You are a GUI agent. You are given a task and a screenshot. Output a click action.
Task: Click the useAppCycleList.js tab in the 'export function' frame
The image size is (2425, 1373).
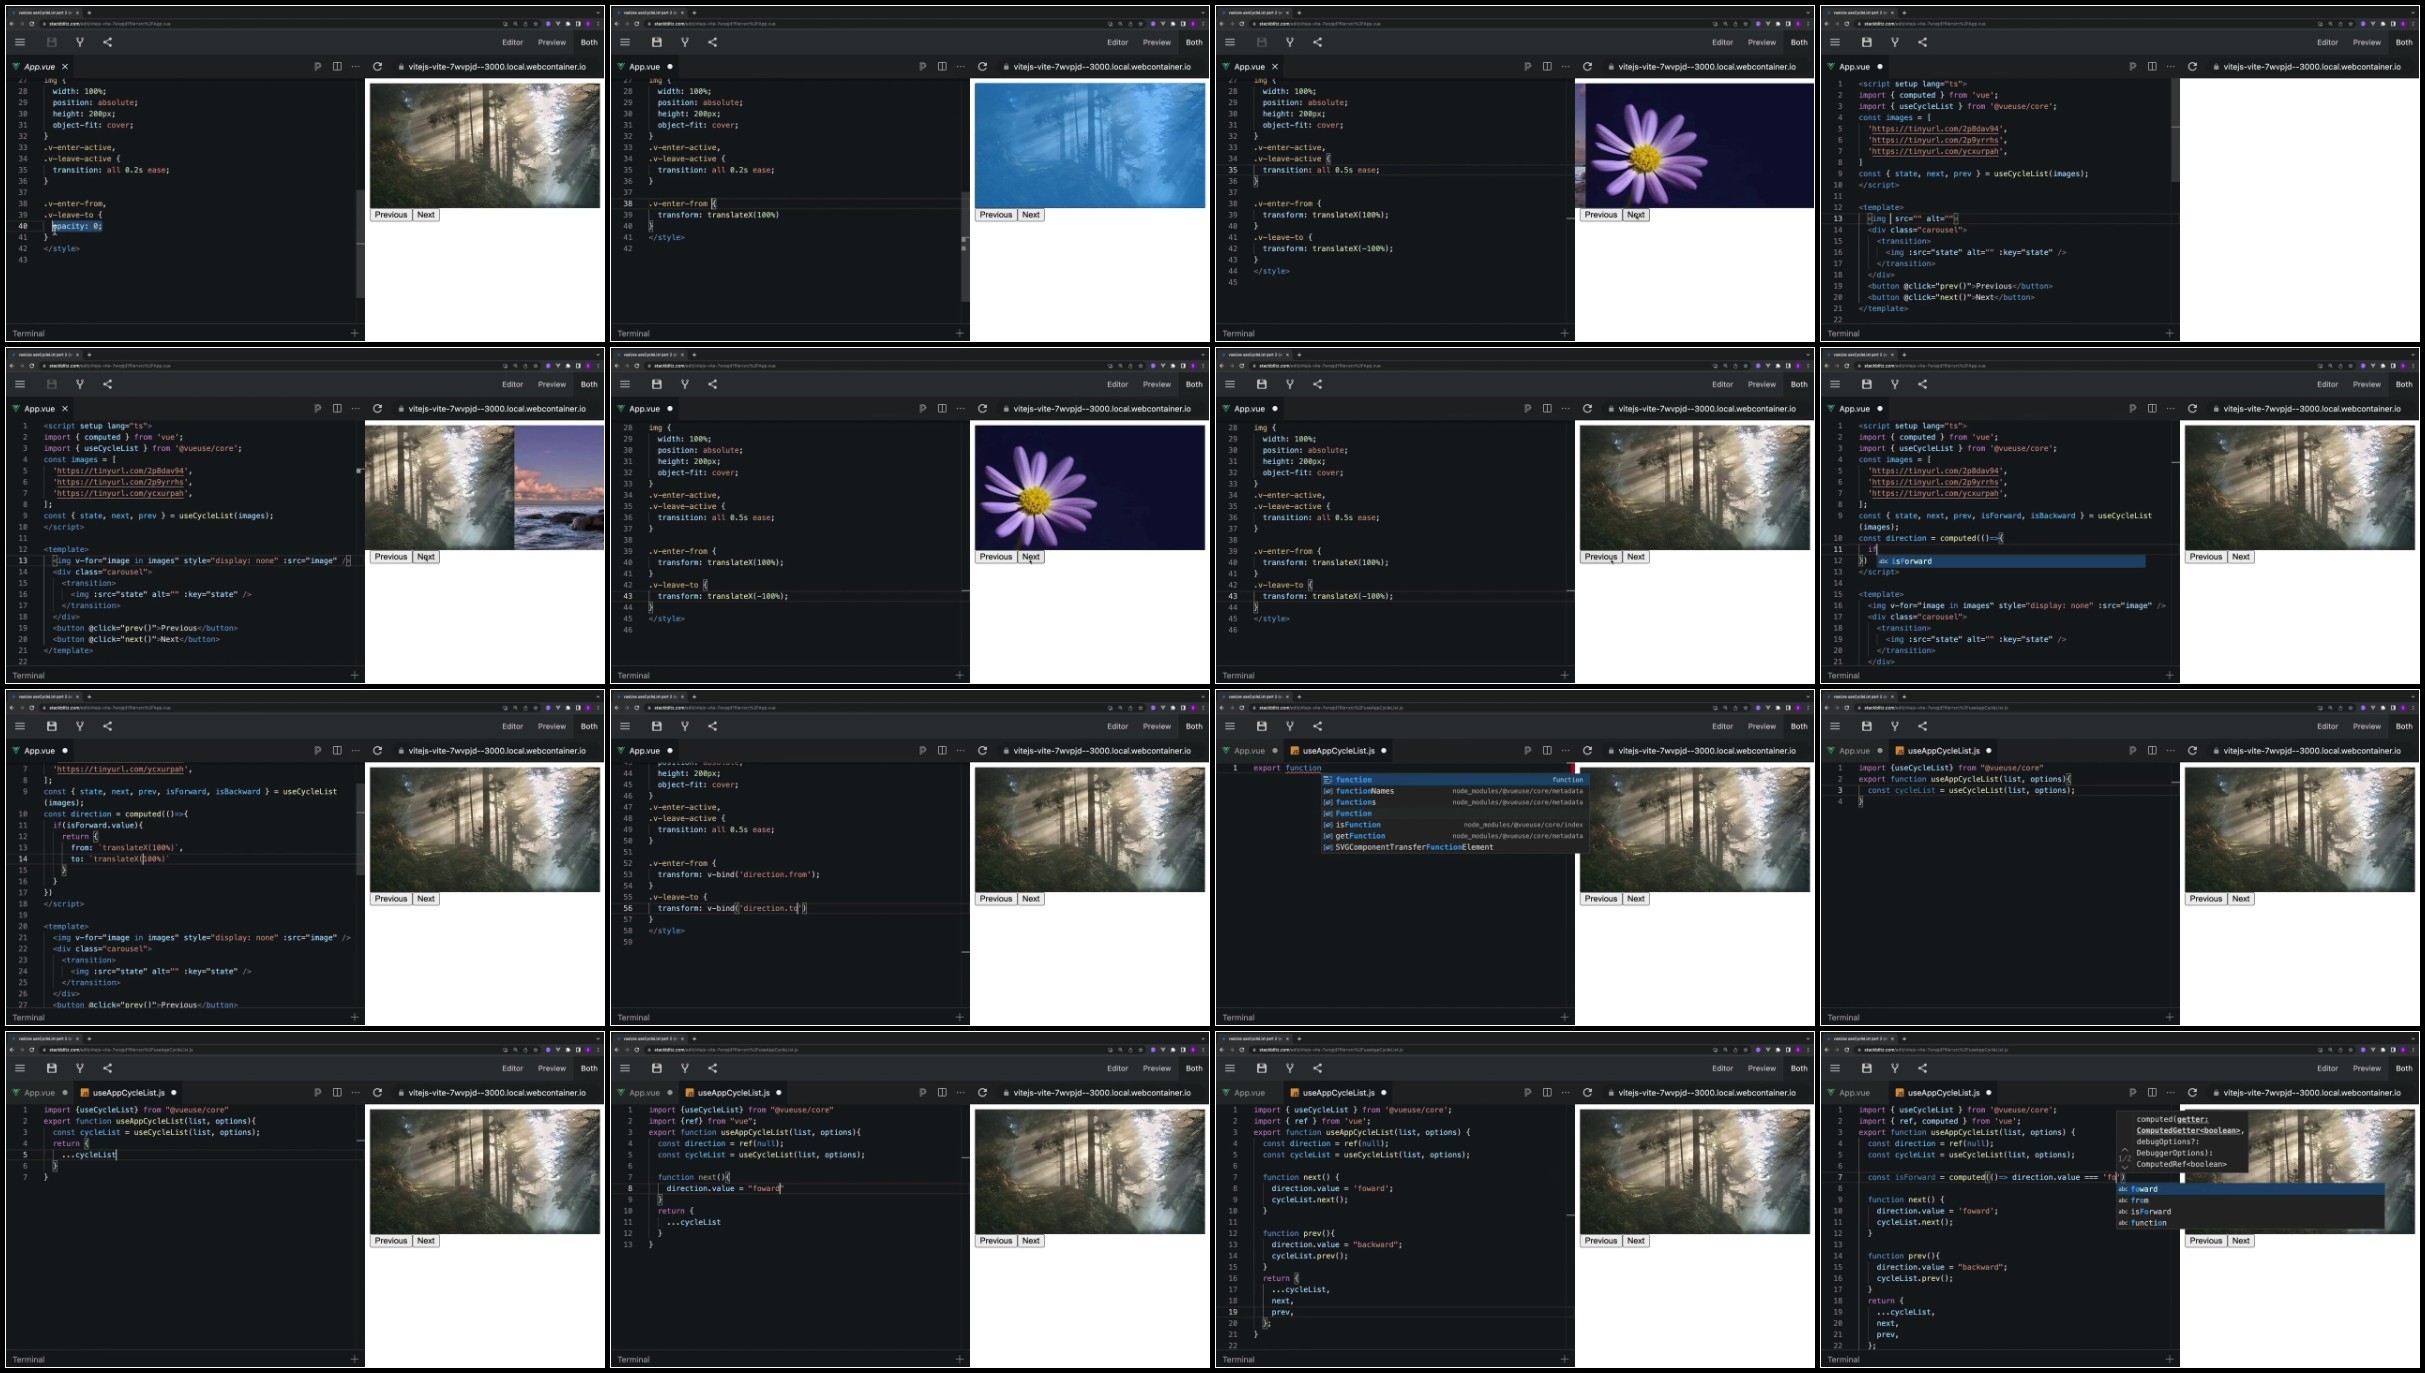coord(1338,751)
